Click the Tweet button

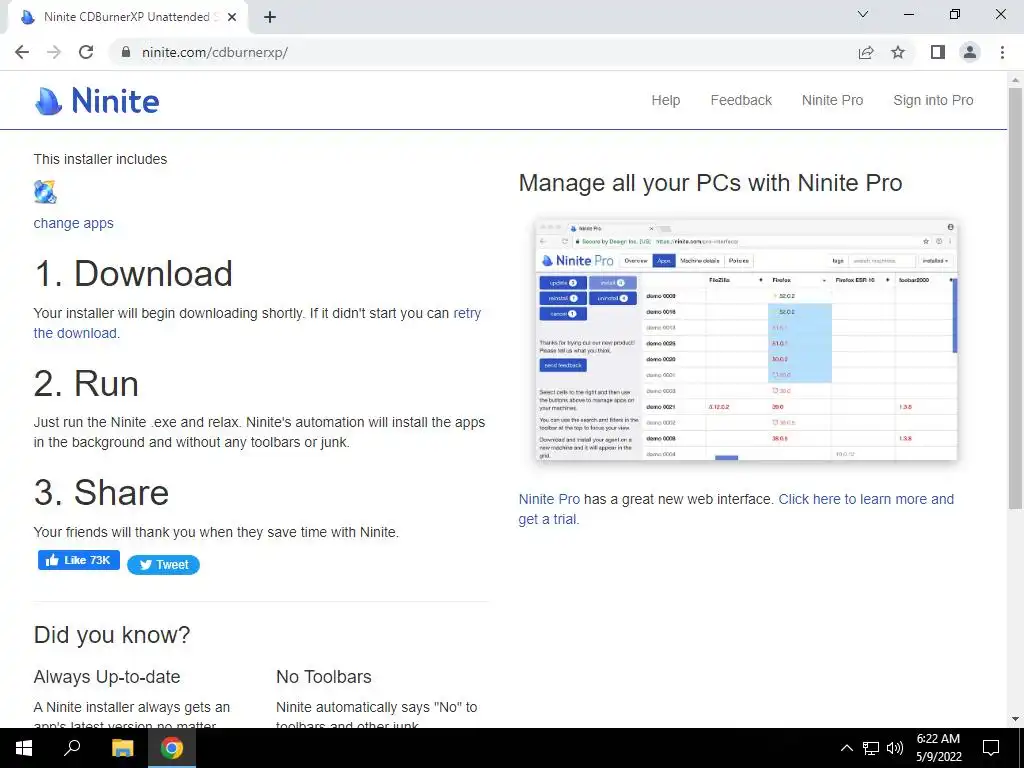pyautogui.click(x=163, y=565)
